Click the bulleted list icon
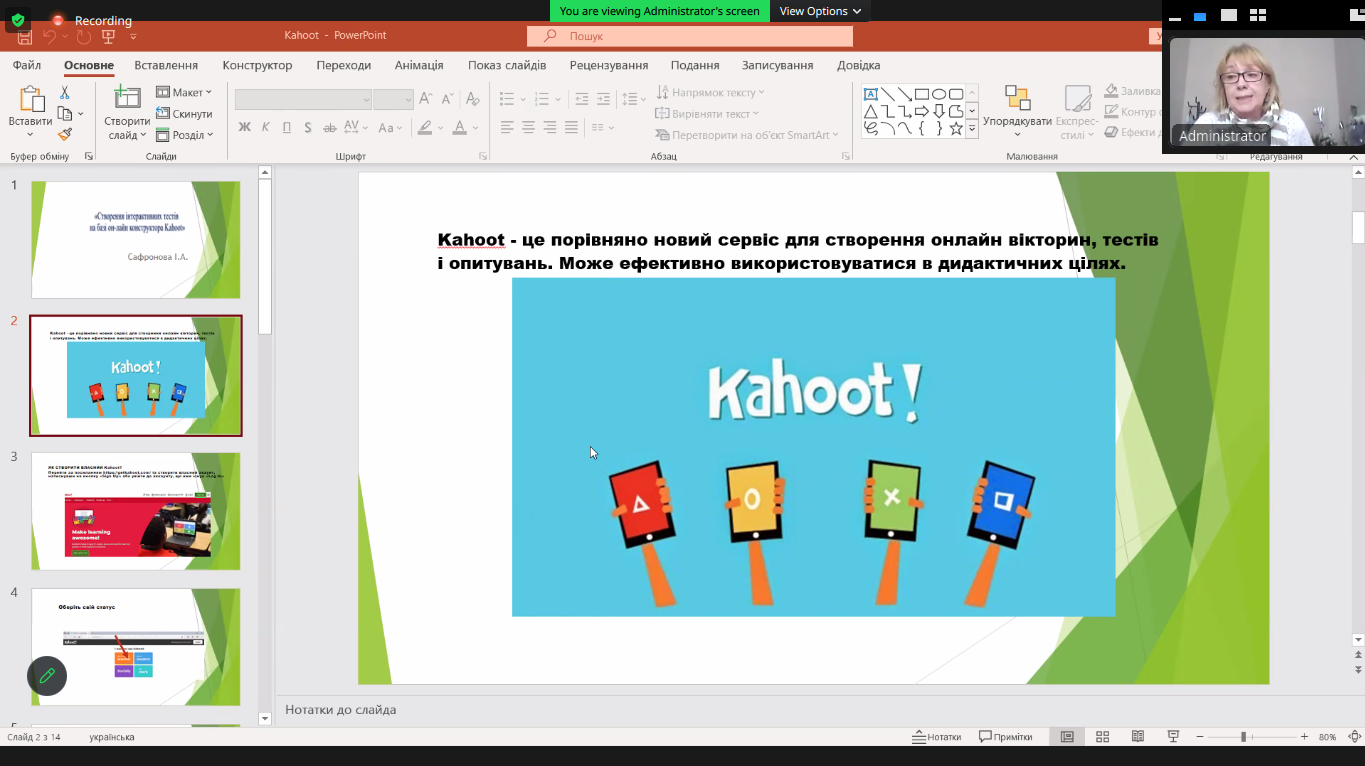 (x=507, y=99)
